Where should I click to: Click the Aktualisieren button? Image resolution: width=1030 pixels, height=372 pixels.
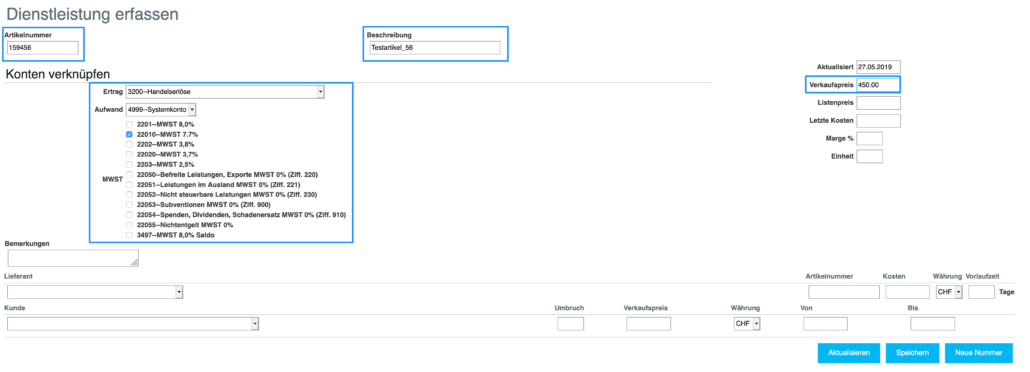click(849, 353)
